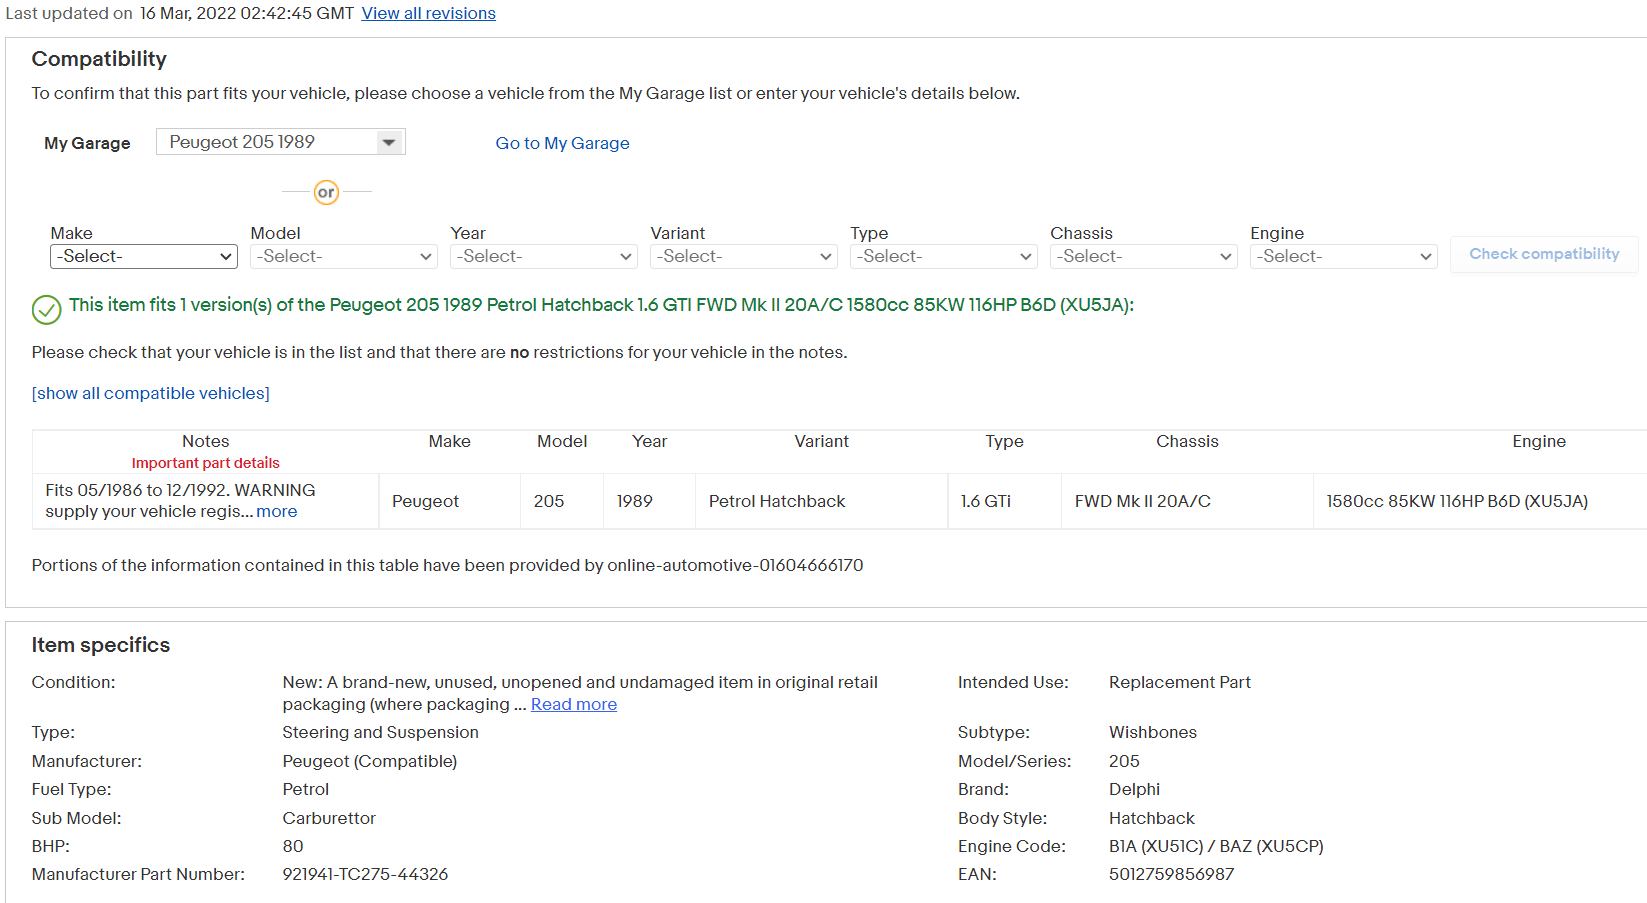Expand the Model select dropdown

pyautogui.click(x=344, y=257)
